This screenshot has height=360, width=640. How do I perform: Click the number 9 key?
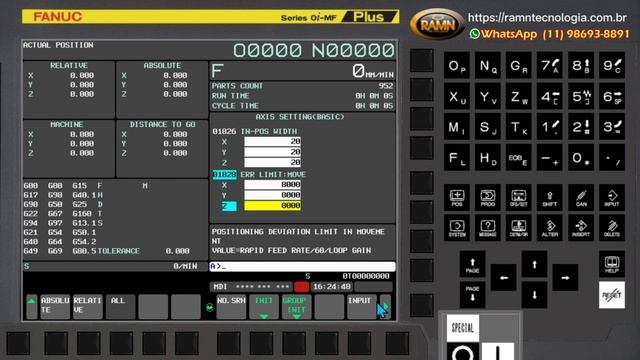point(612,66)
